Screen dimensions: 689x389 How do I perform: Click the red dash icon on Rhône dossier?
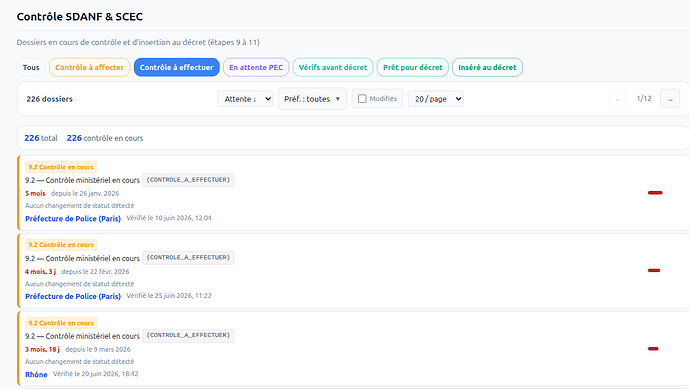pyautogui.click(x=653, y=349)
